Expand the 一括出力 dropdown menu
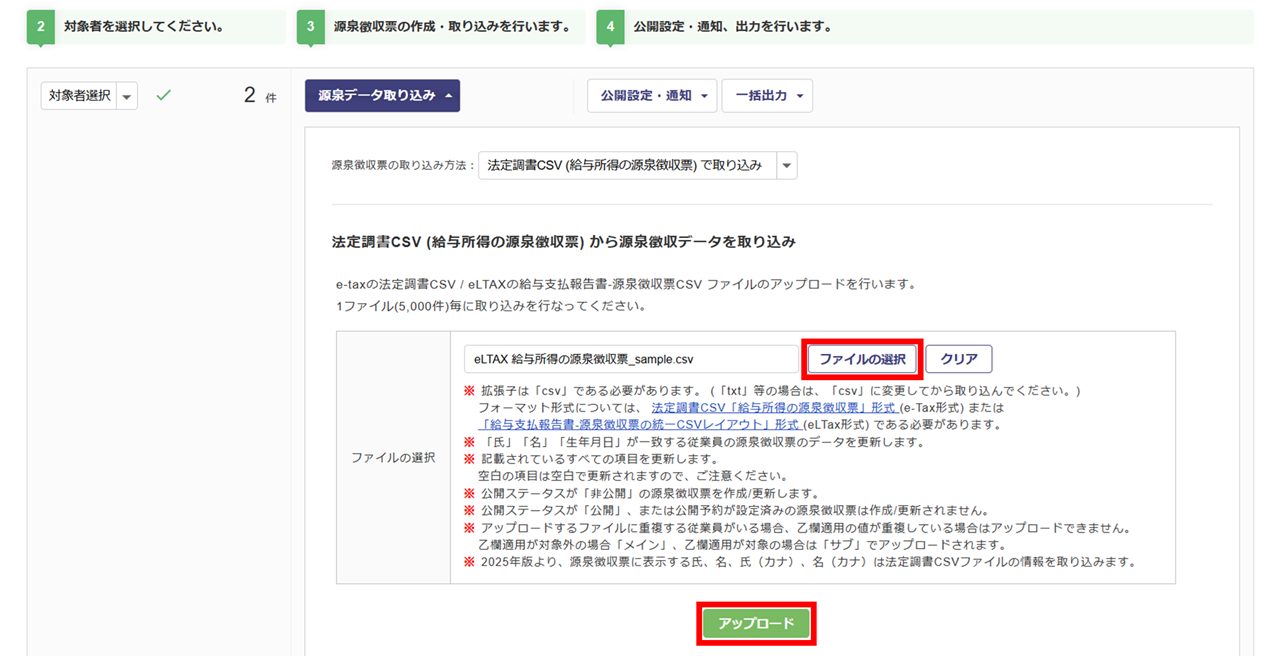 [x=767, y=96]
